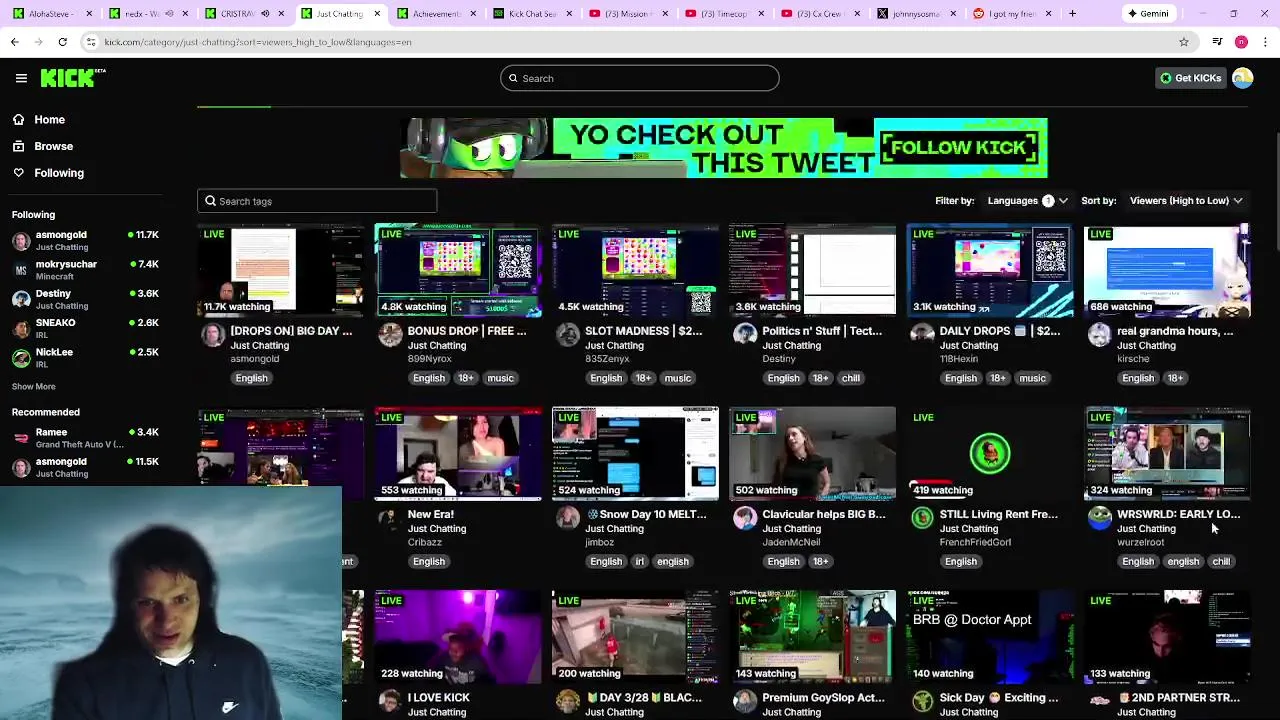Viewport: 1280px width, 720px height.
Task: Click the Search tags field
Action: coord(317,201)
